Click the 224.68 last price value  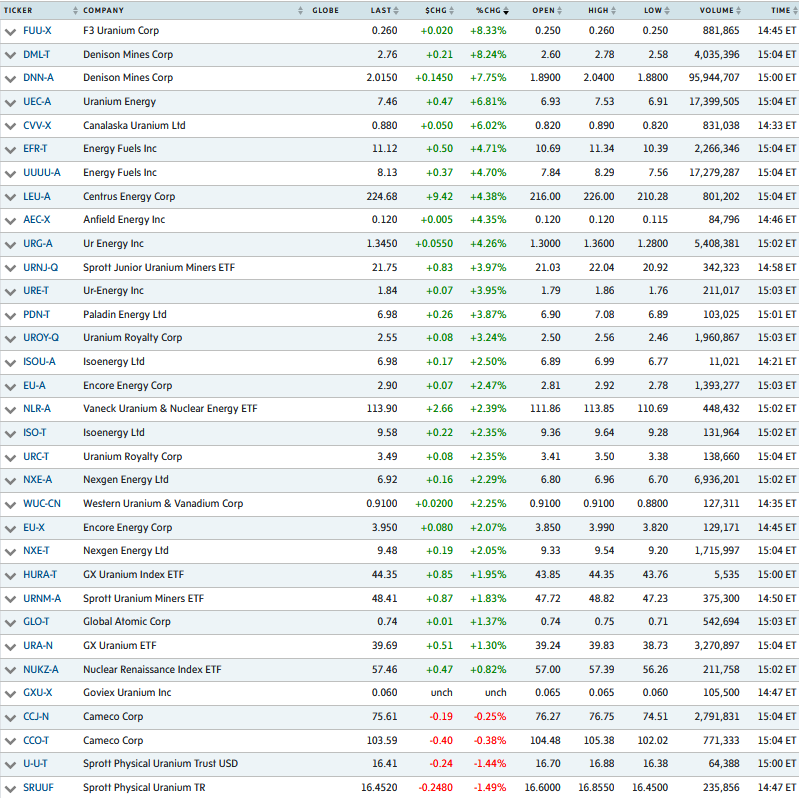click(x=382, y=196)
